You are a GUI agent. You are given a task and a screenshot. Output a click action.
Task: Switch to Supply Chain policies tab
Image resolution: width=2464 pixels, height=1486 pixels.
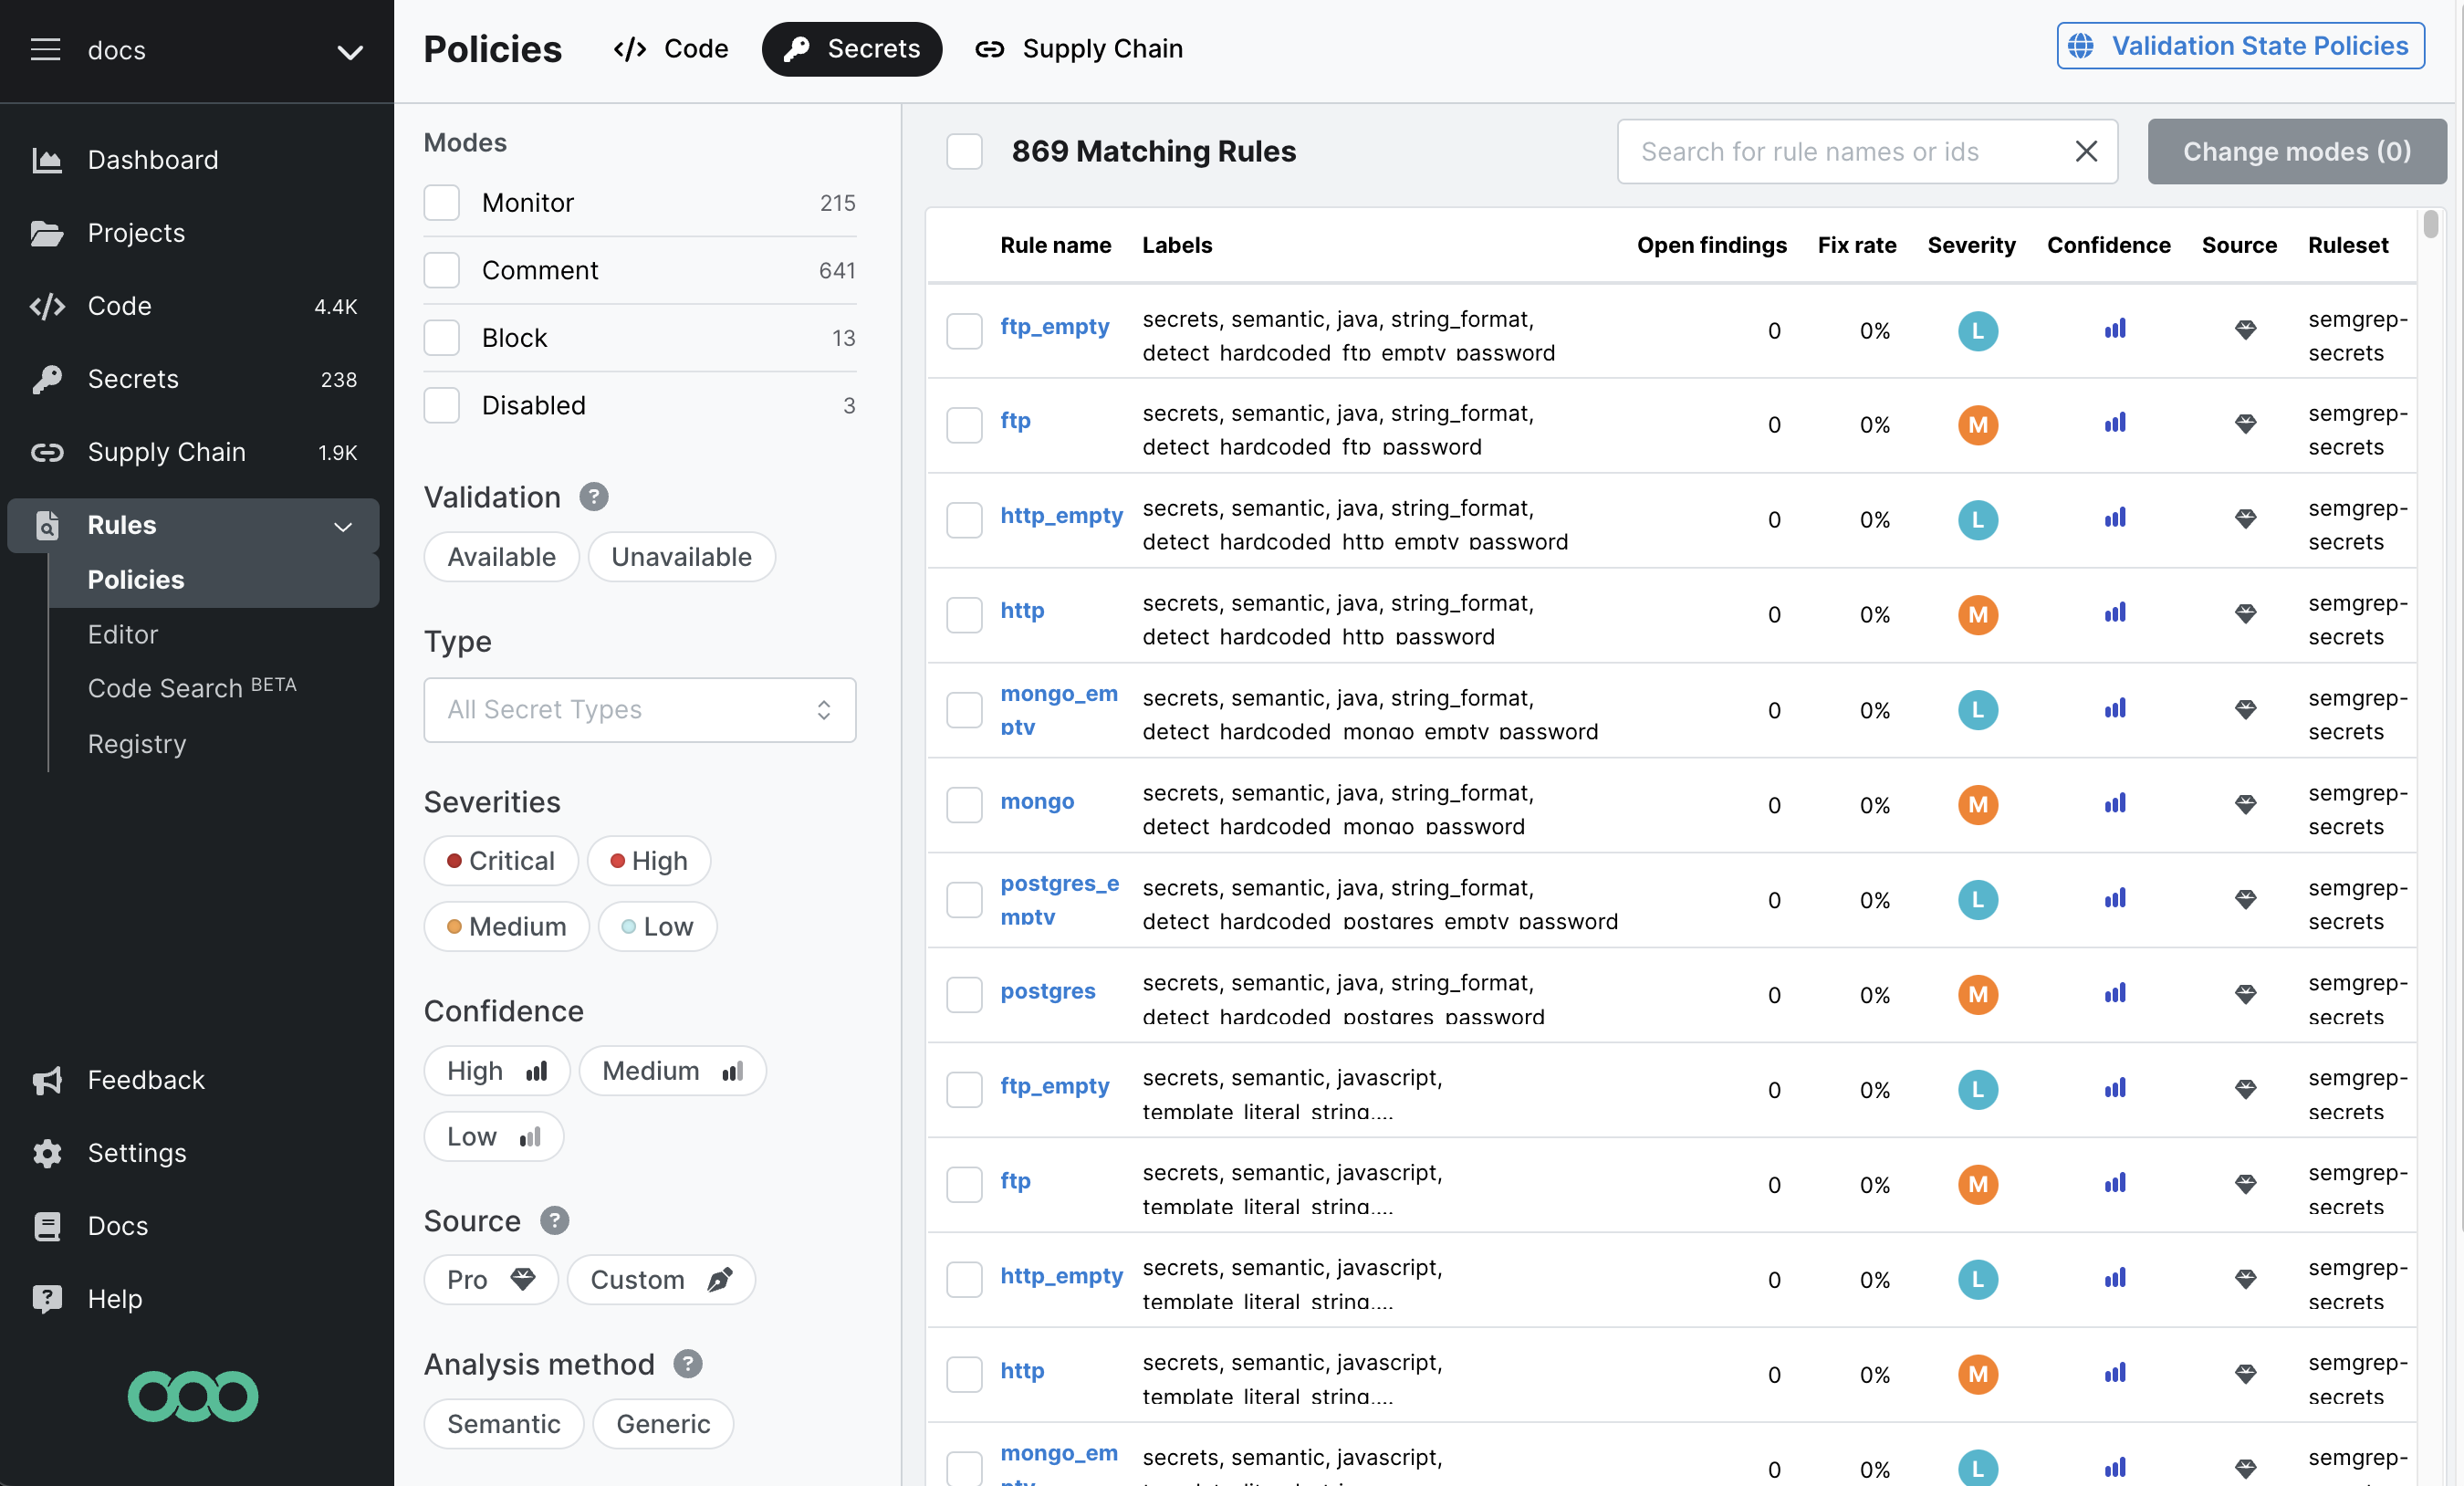tap(1079, 49)
